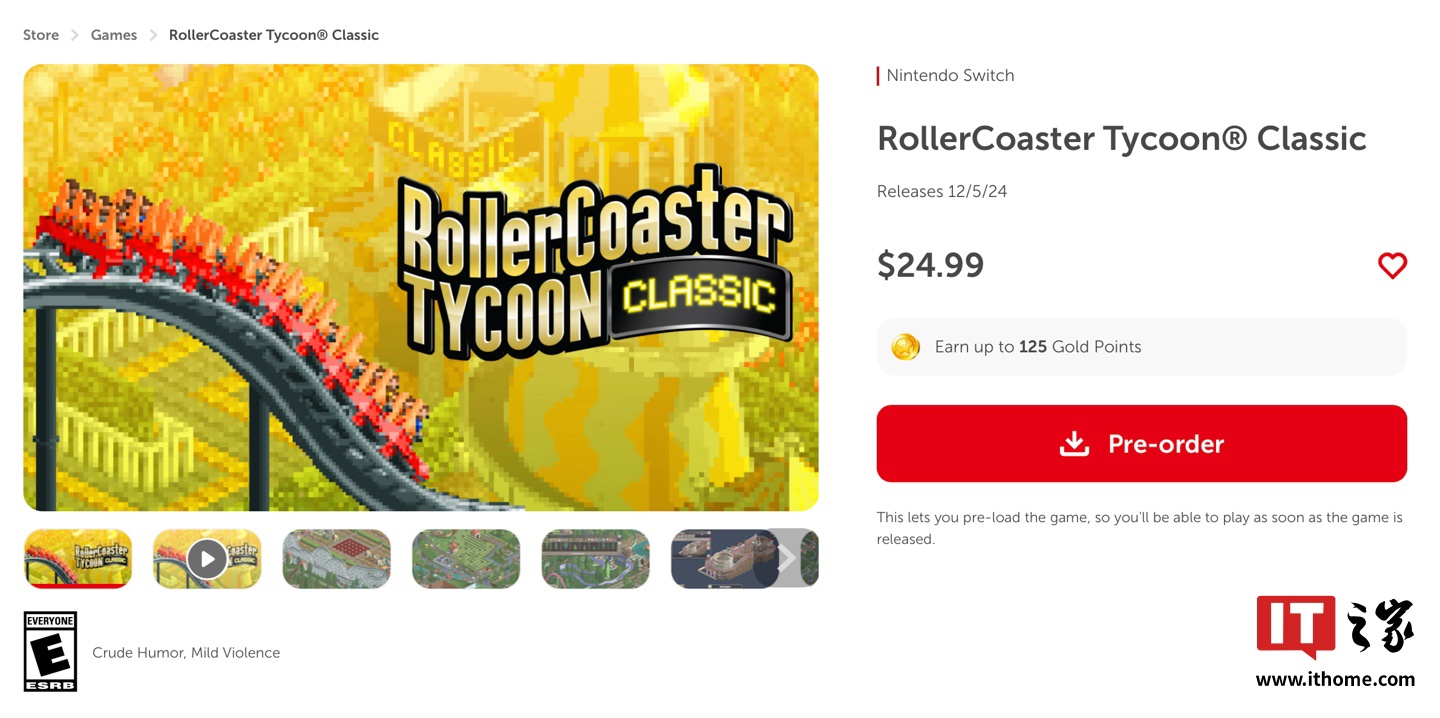This screenshot has height=718, width=1440.
Task: Click the Nintendo Switch platform label
Action: pyautogui.click(x=950, y=75)
